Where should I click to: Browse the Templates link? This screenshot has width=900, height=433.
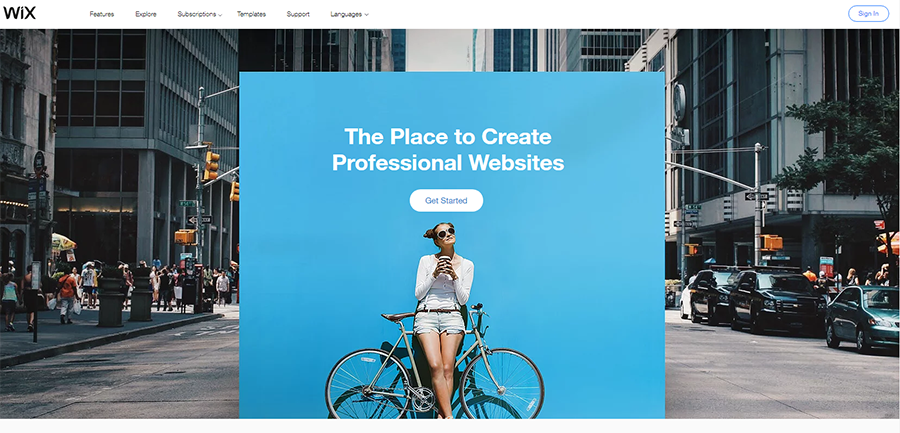(251, 14)
